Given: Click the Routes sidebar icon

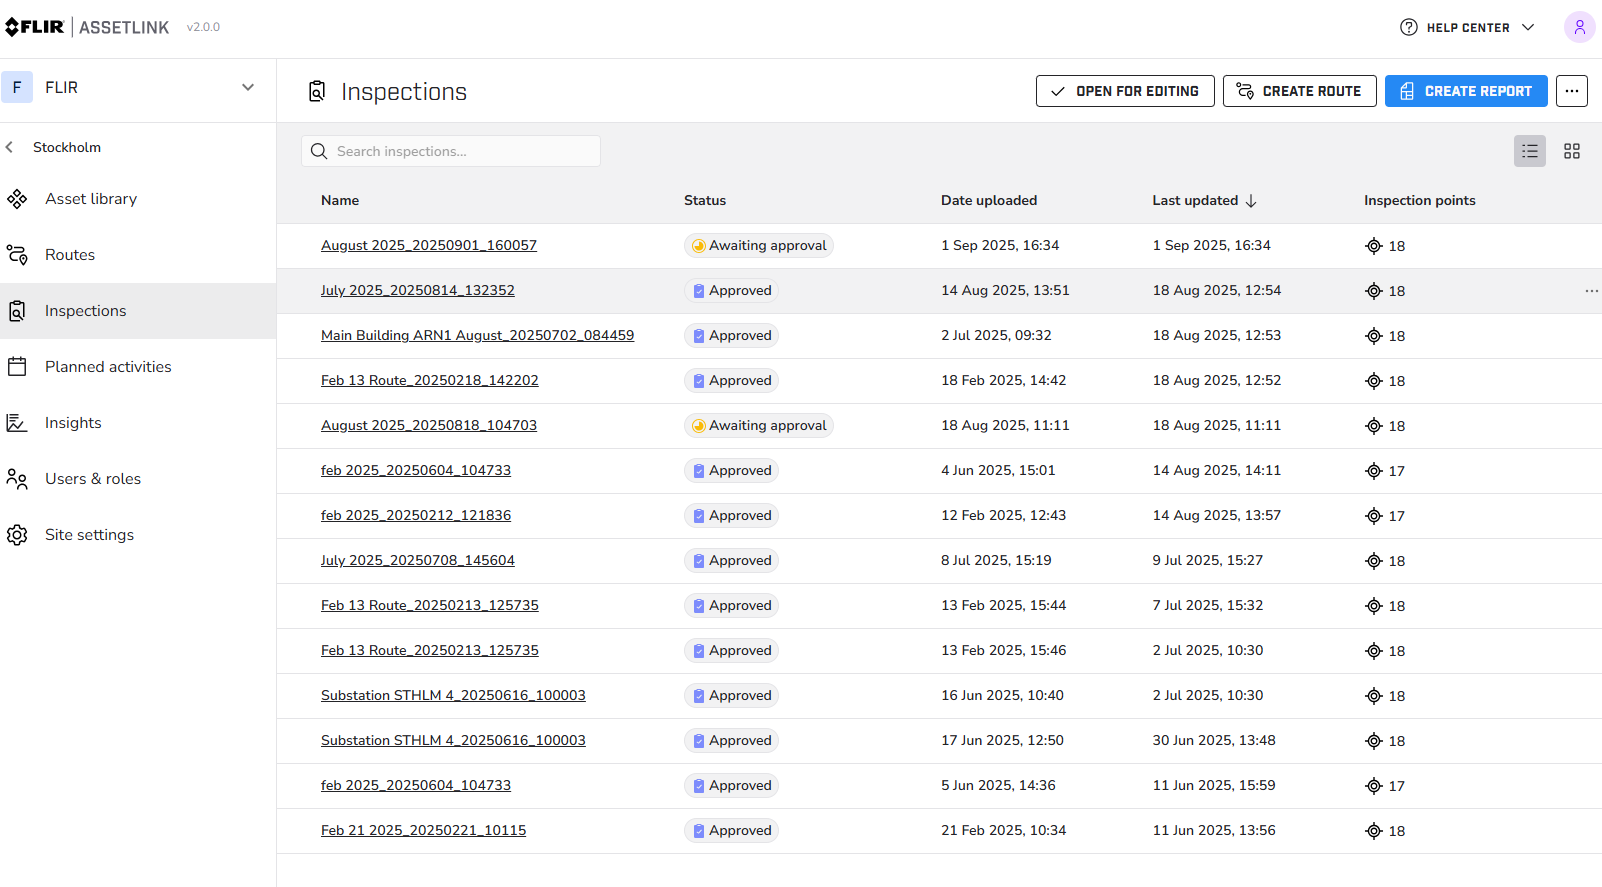Looking at the screenshot, I should [x=17, y=255].
